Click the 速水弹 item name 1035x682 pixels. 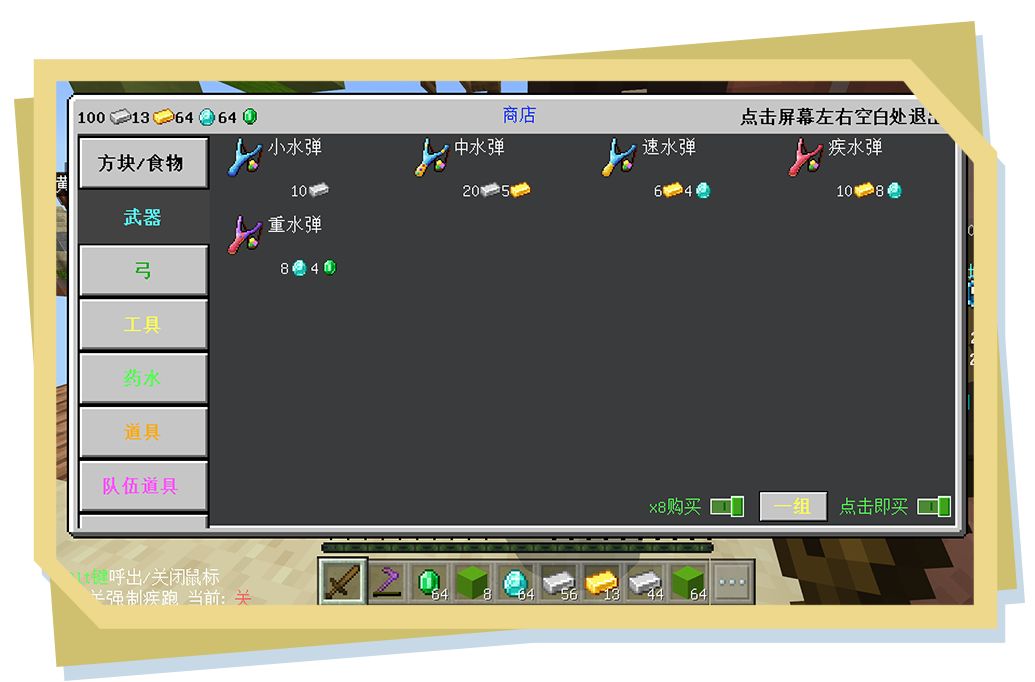coord(669,147)
